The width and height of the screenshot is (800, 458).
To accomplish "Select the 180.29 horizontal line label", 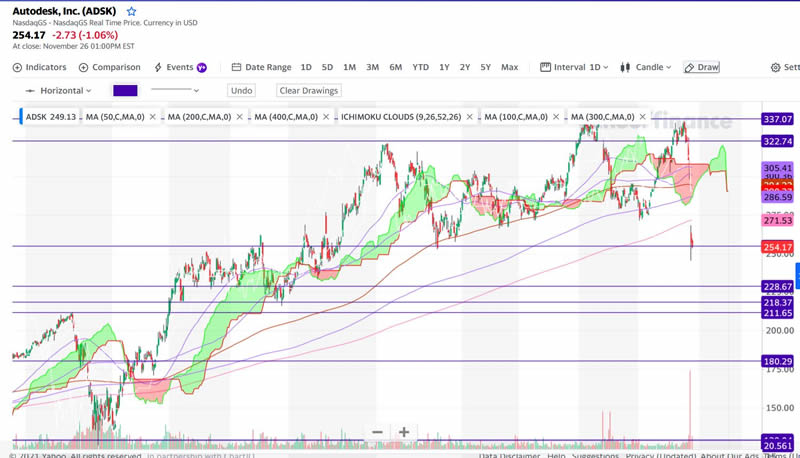I will tap(778, 362).
